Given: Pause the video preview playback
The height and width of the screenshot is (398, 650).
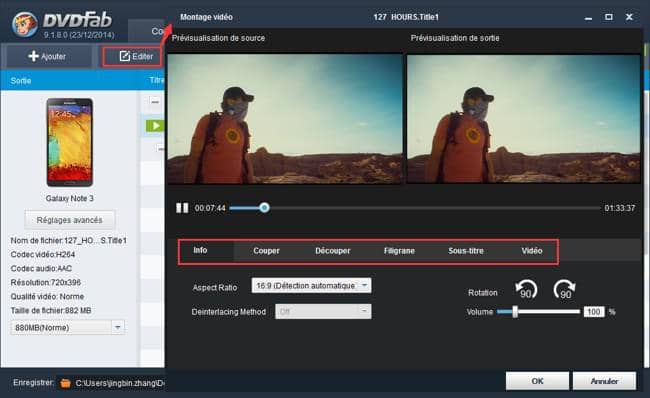Looking at the screenshot, I should tap(182, 208).
